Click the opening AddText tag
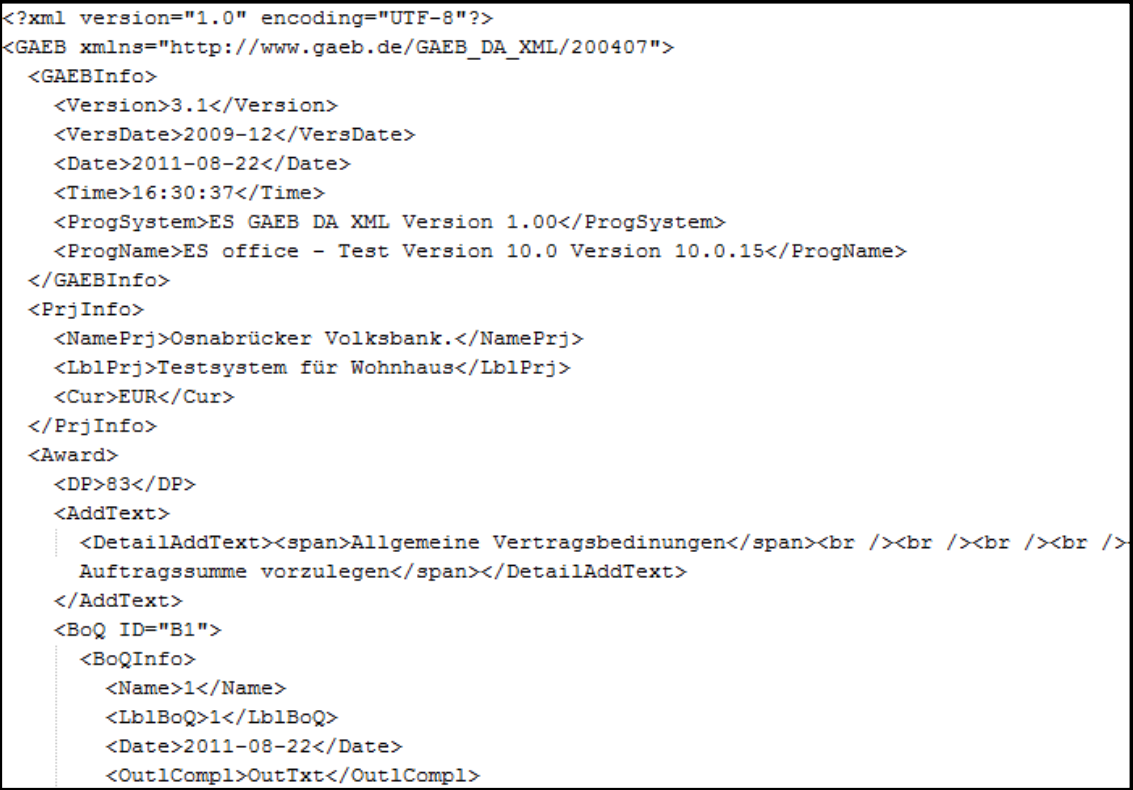 [112, 513]
